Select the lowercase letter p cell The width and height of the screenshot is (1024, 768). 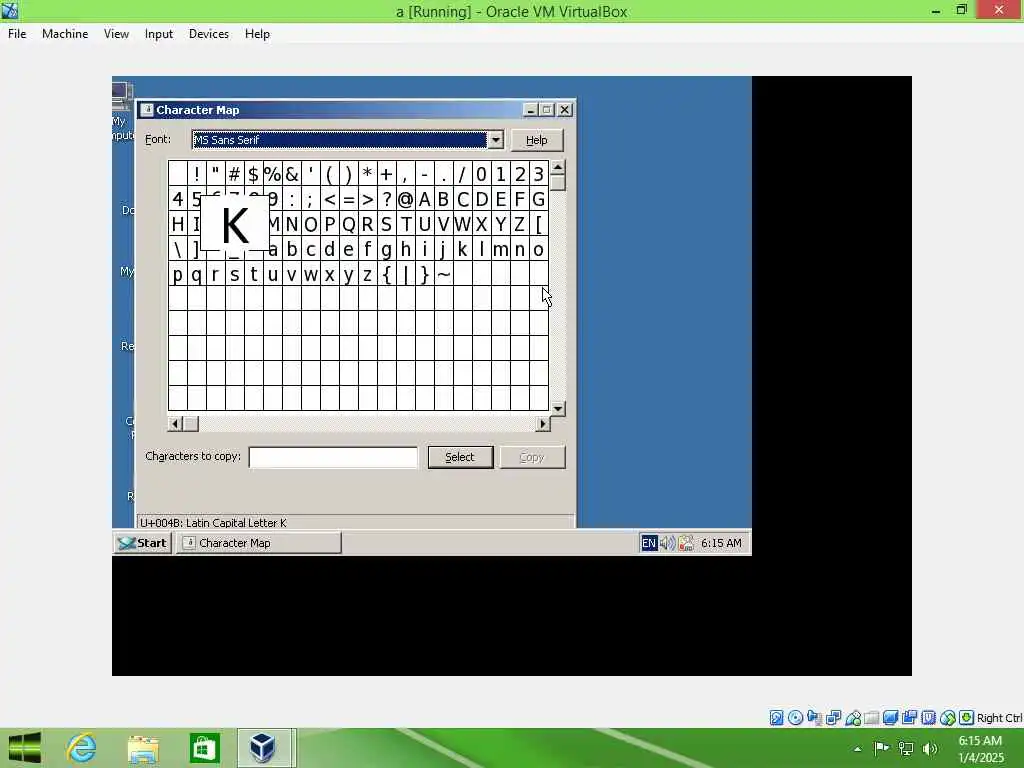178,274
